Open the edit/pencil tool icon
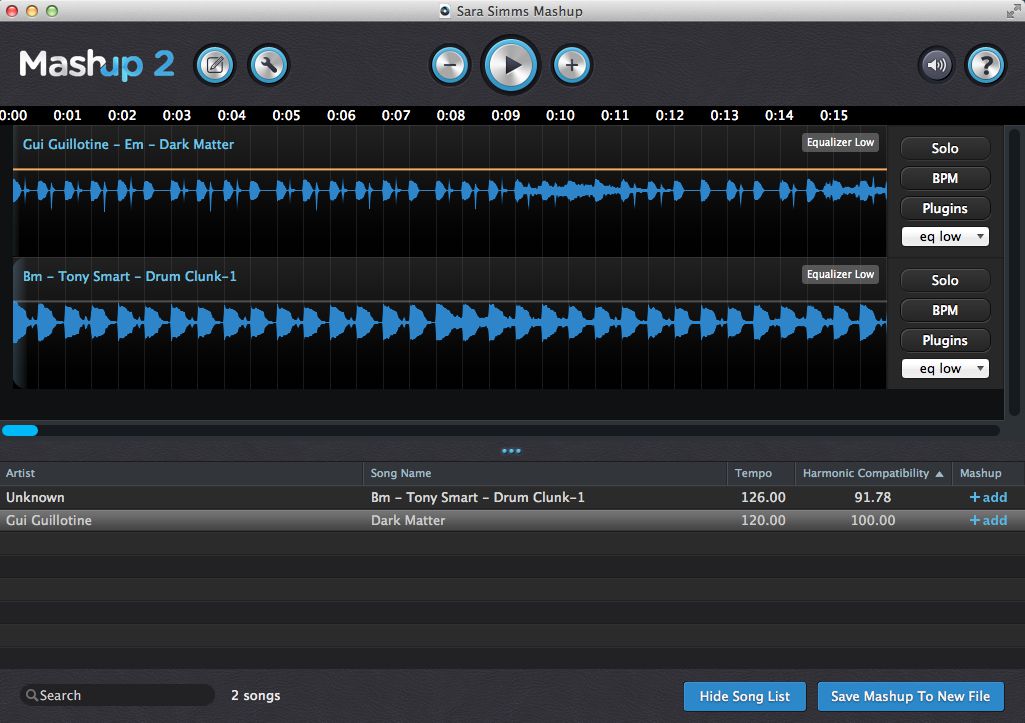Viewport: 1025px width, 723px height. [x=214, y=64]
